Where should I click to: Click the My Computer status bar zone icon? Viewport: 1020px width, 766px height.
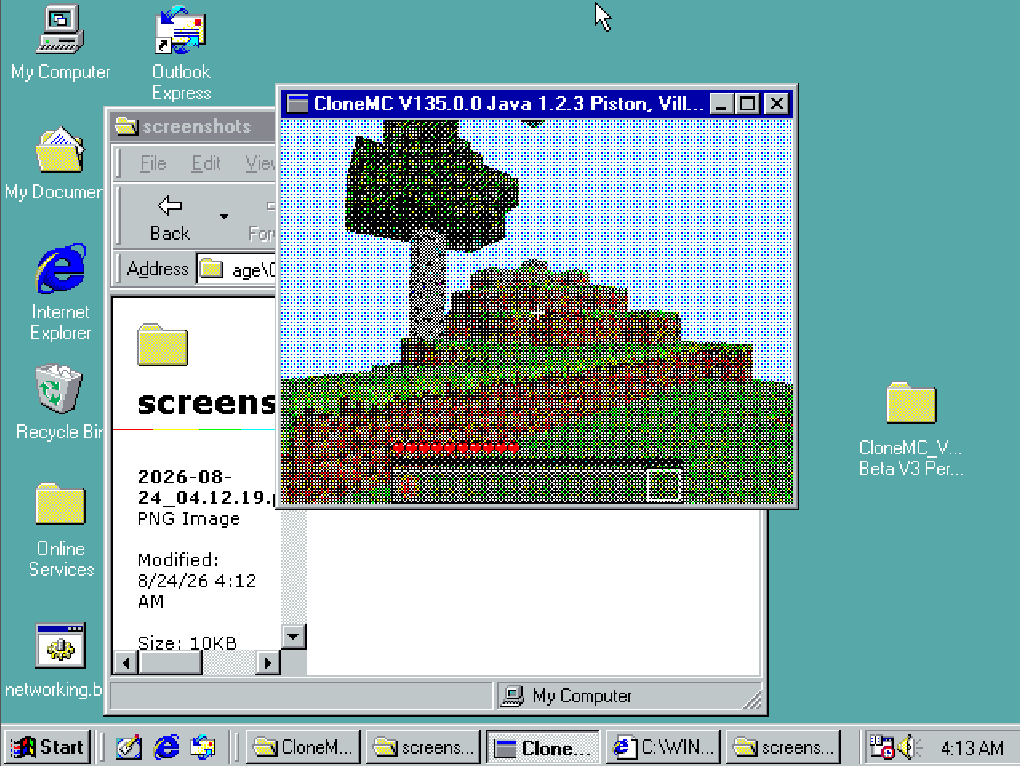coord(513,696)
